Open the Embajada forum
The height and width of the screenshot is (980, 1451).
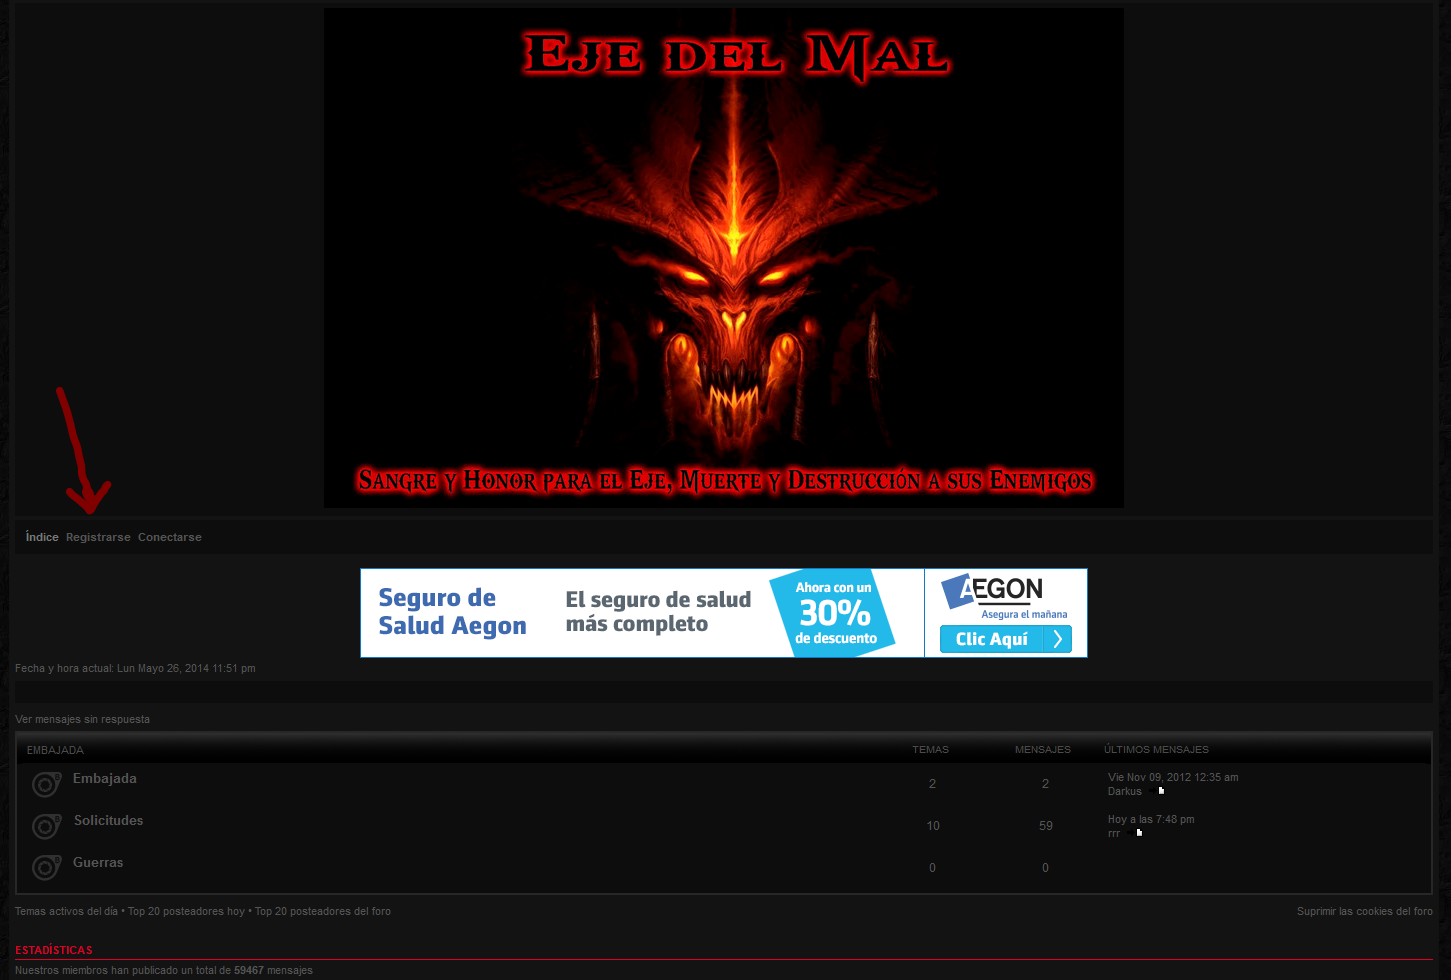(105, 778)
